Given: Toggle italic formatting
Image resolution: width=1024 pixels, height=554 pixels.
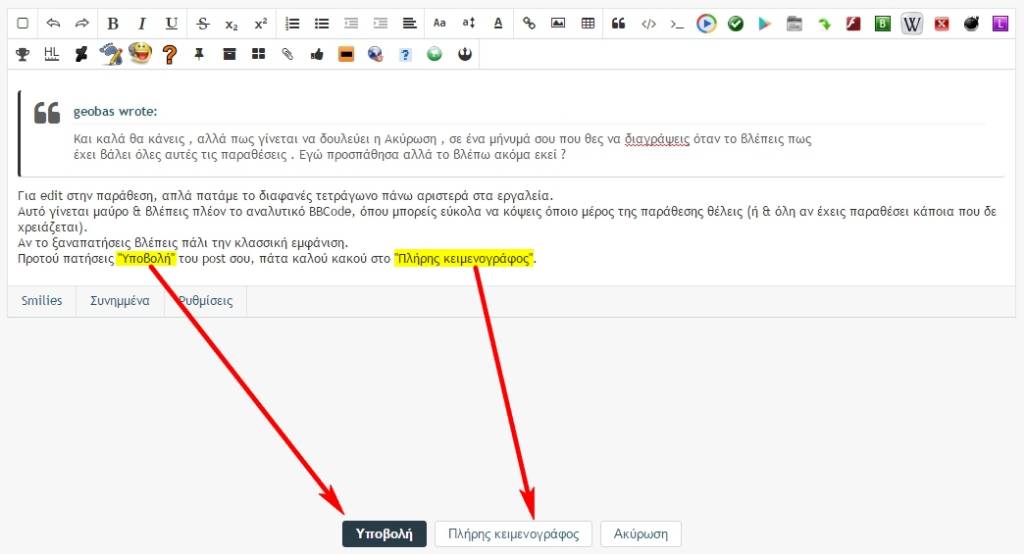Looking at the screenshot, I should (x=142, y=24).
